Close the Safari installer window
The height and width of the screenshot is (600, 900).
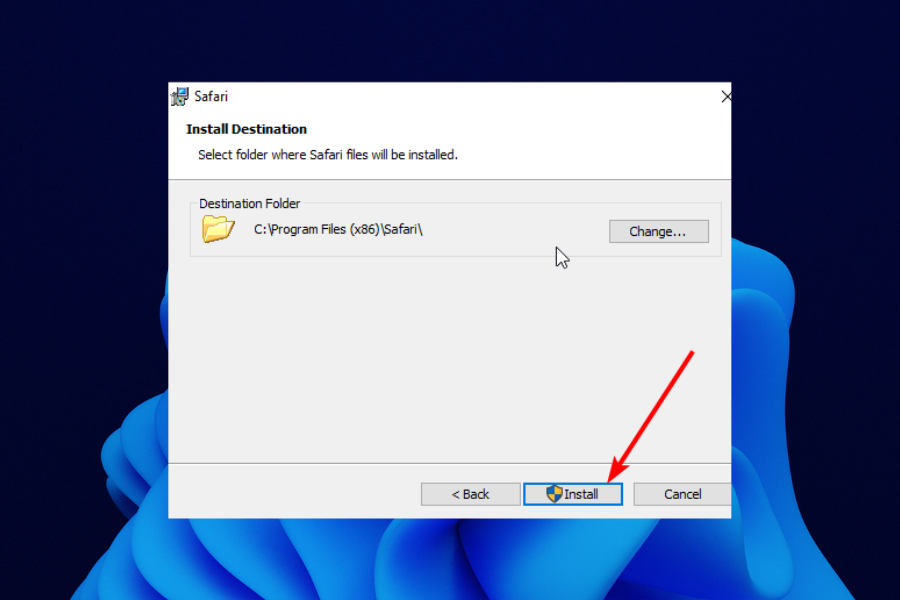point(726,96)
